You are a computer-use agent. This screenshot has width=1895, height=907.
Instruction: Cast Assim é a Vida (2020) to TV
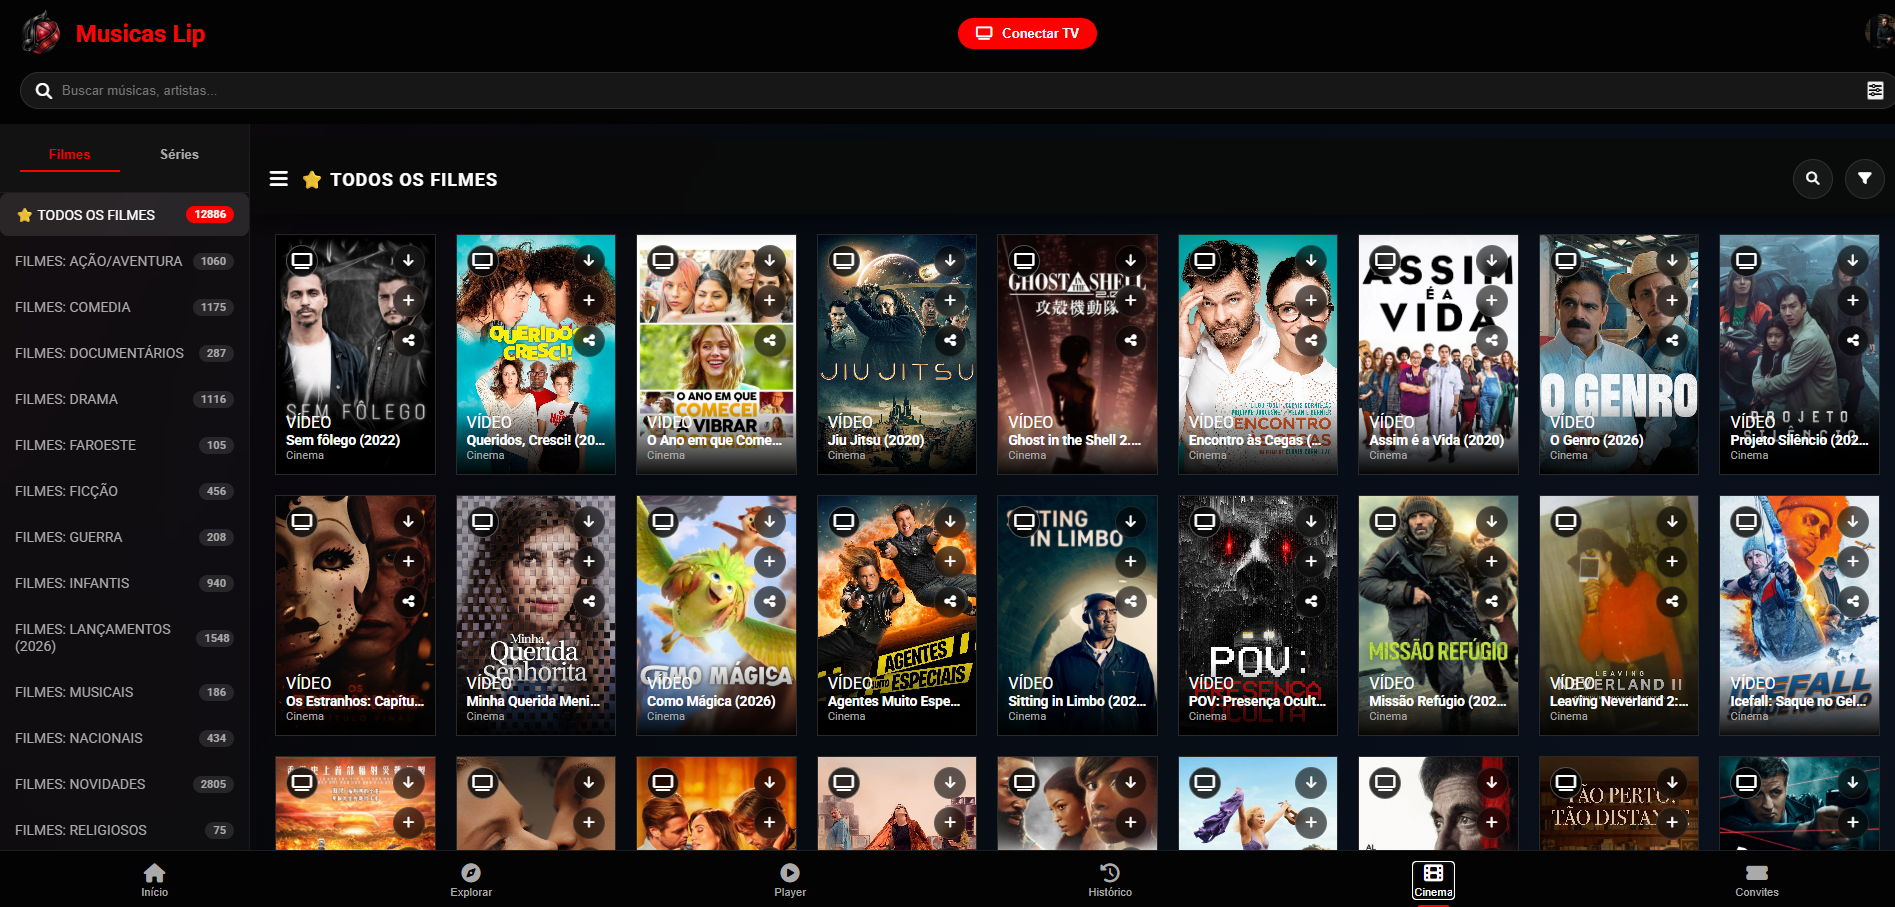click(1385, 261)
